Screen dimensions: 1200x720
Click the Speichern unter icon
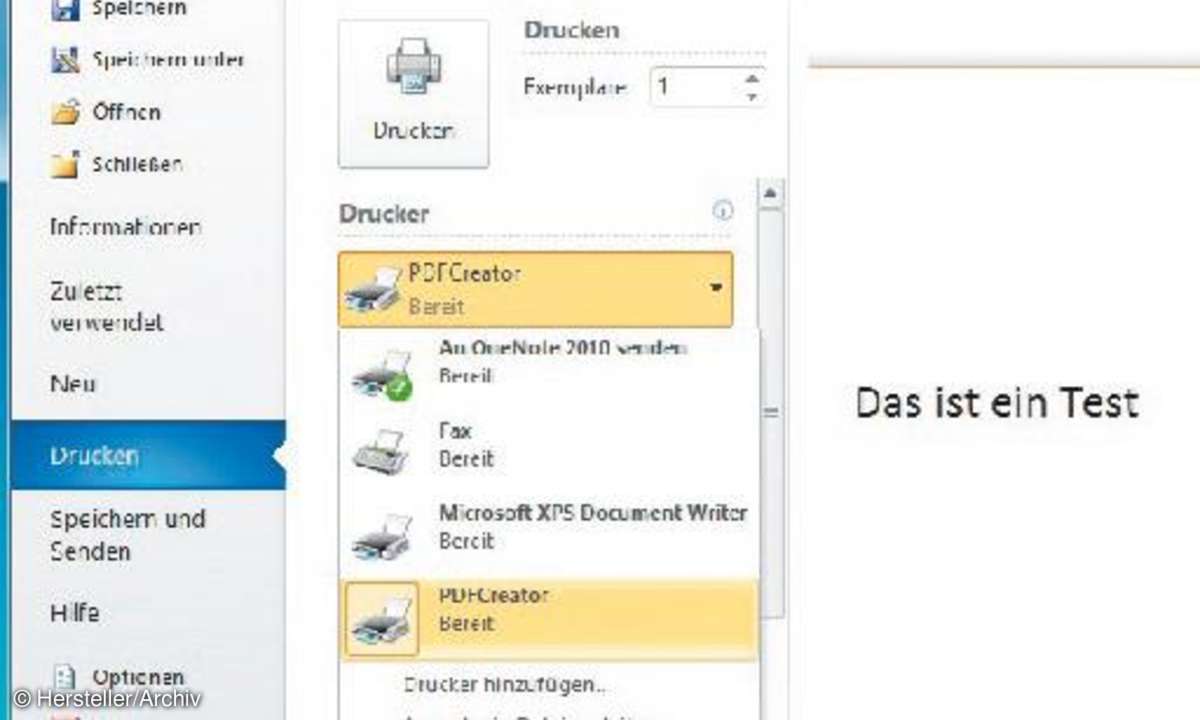coord(65,60)
